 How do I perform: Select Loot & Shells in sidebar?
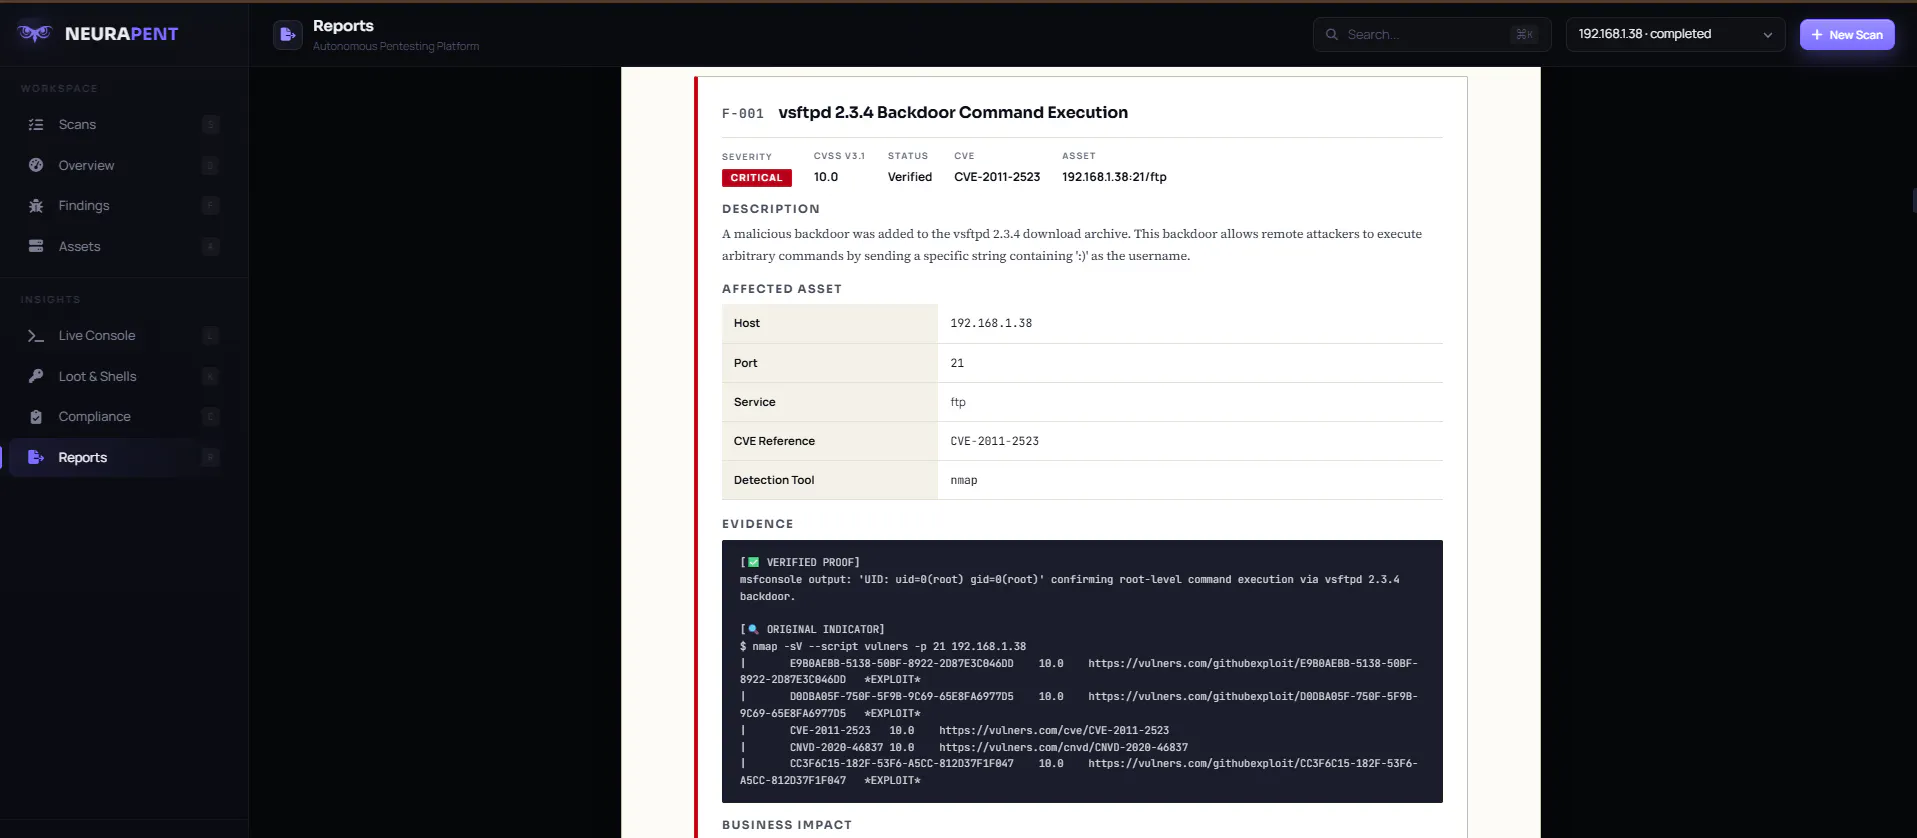pos(124,376)
